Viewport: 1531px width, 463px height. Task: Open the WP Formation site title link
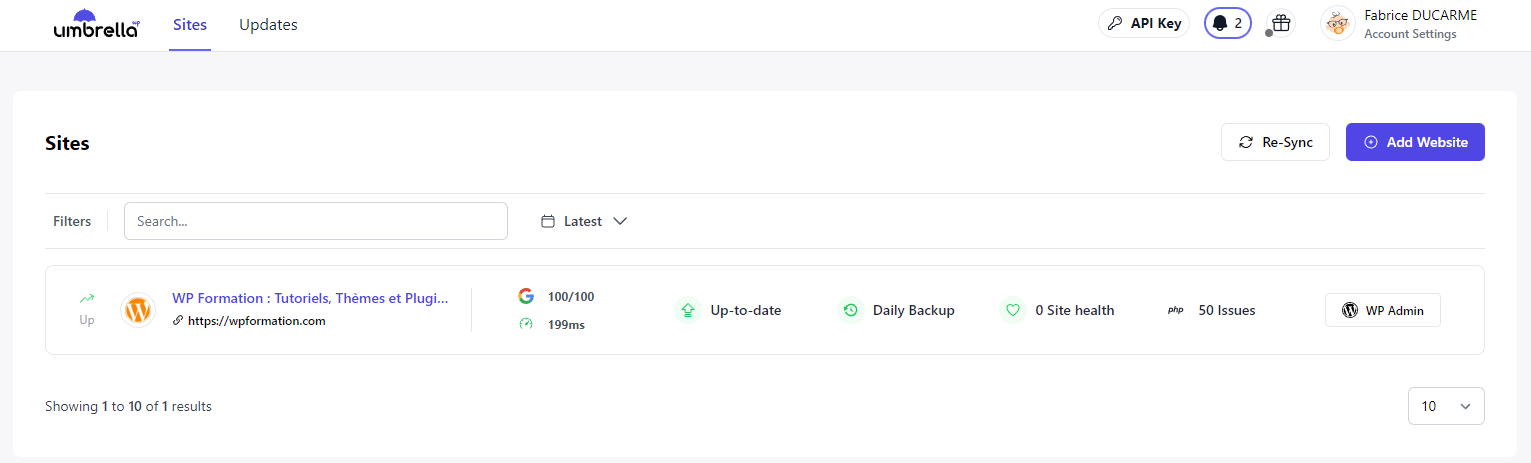coord(310,298)
